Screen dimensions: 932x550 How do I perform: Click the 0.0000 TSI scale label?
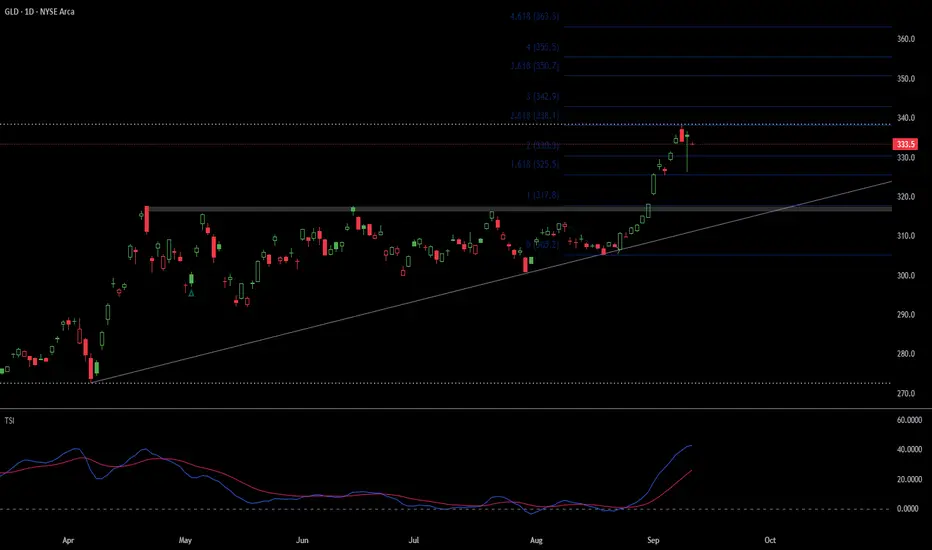pos(908,509)
